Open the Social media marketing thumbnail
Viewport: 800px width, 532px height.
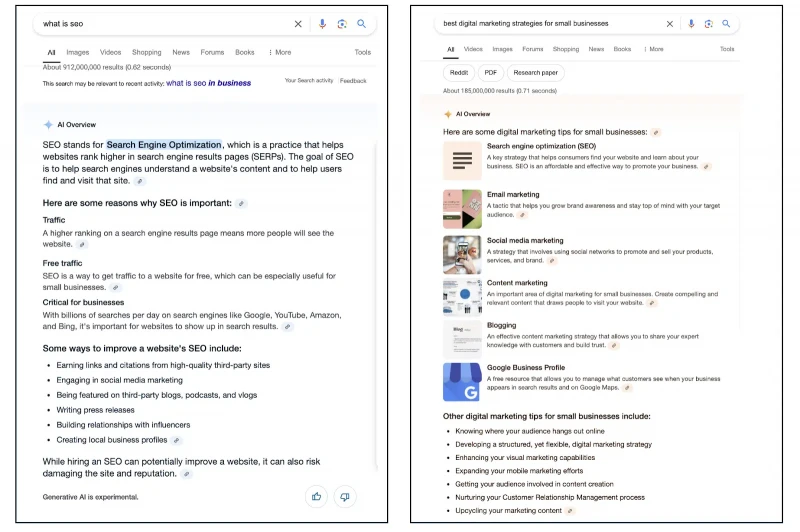(x=462, y=255)
